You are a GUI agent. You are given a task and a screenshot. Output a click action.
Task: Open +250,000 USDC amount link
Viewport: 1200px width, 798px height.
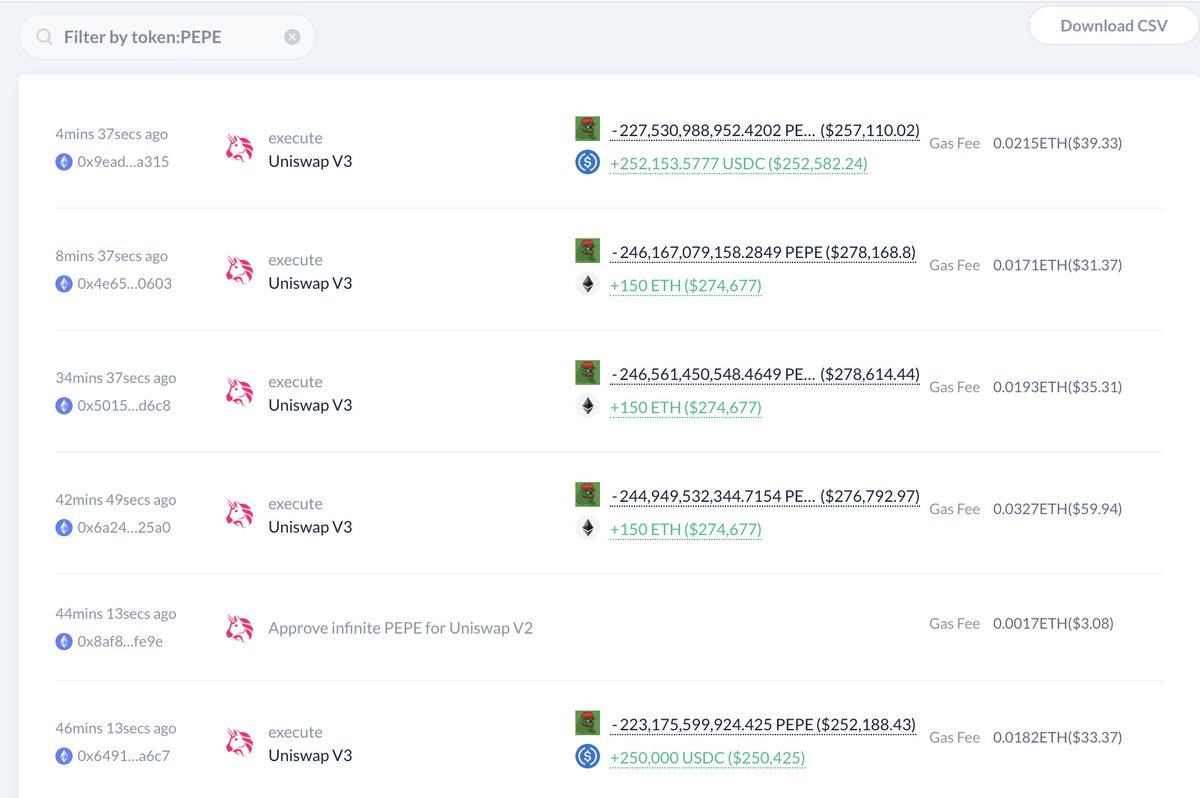(x=708, y=757)
